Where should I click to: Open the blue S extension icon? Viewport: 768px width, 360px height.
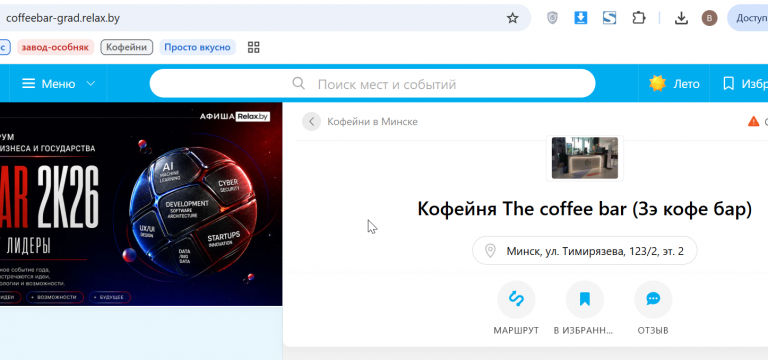609,19
